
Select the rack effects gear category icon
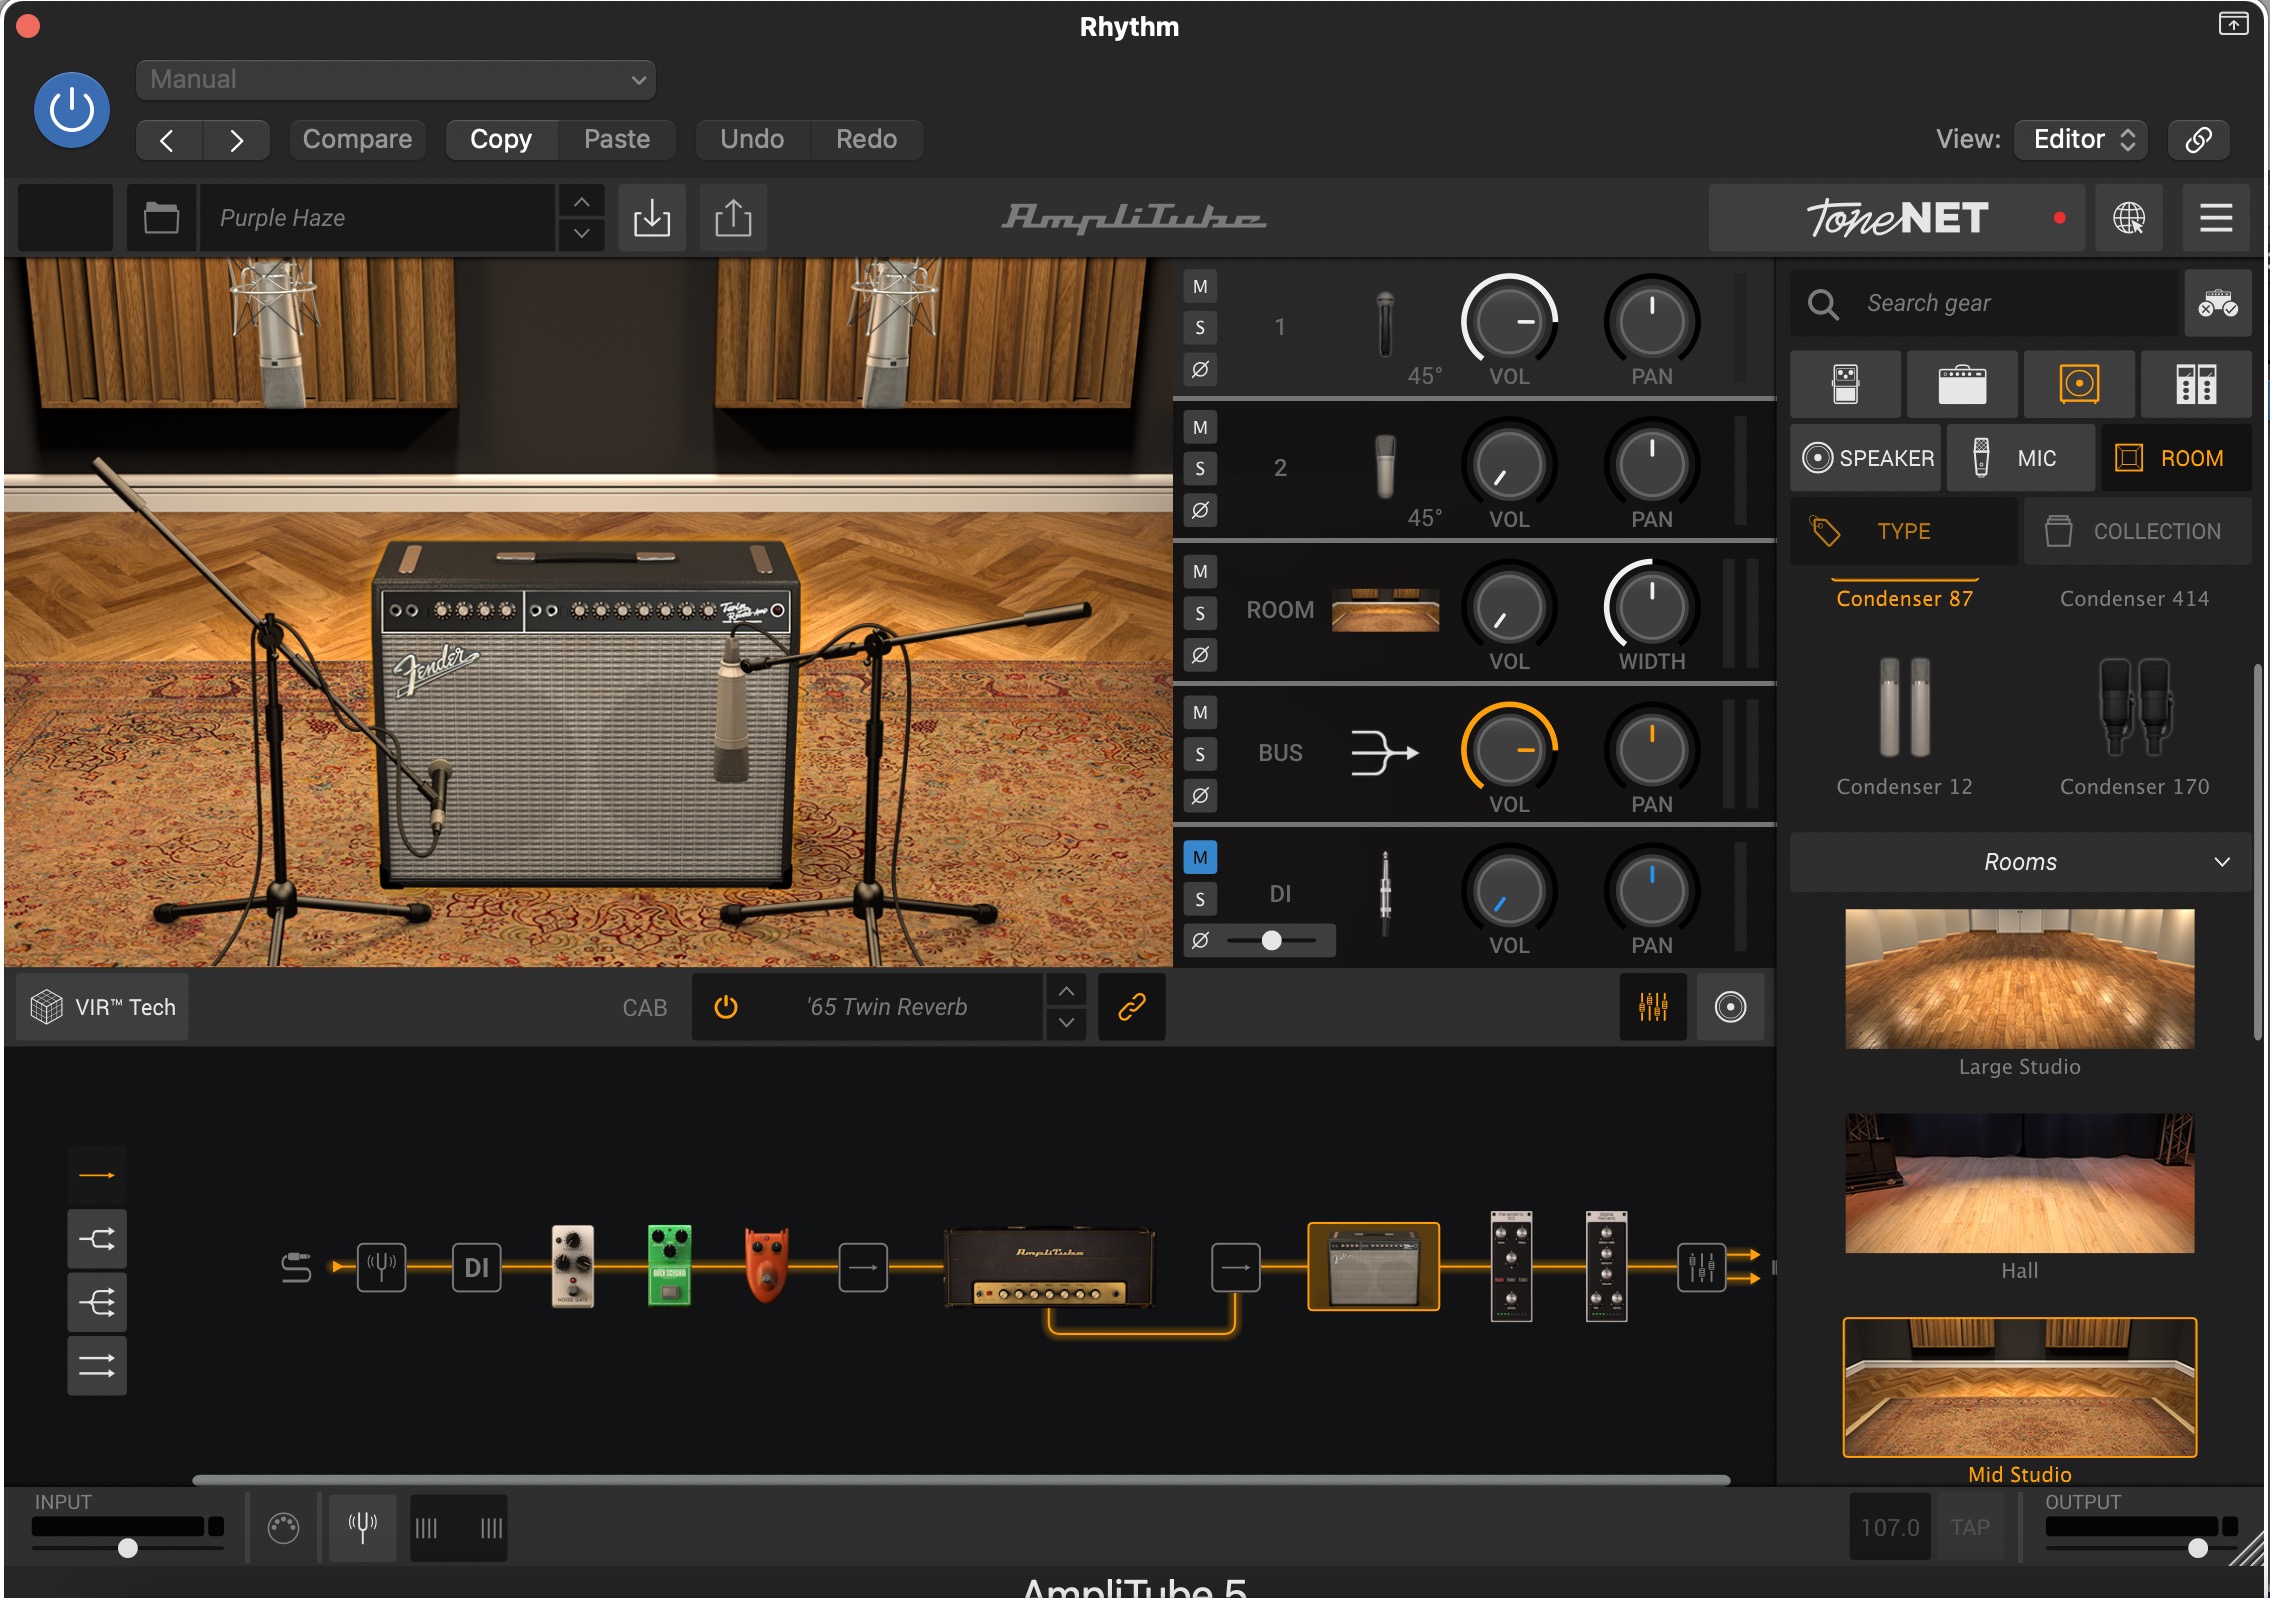2196,384
